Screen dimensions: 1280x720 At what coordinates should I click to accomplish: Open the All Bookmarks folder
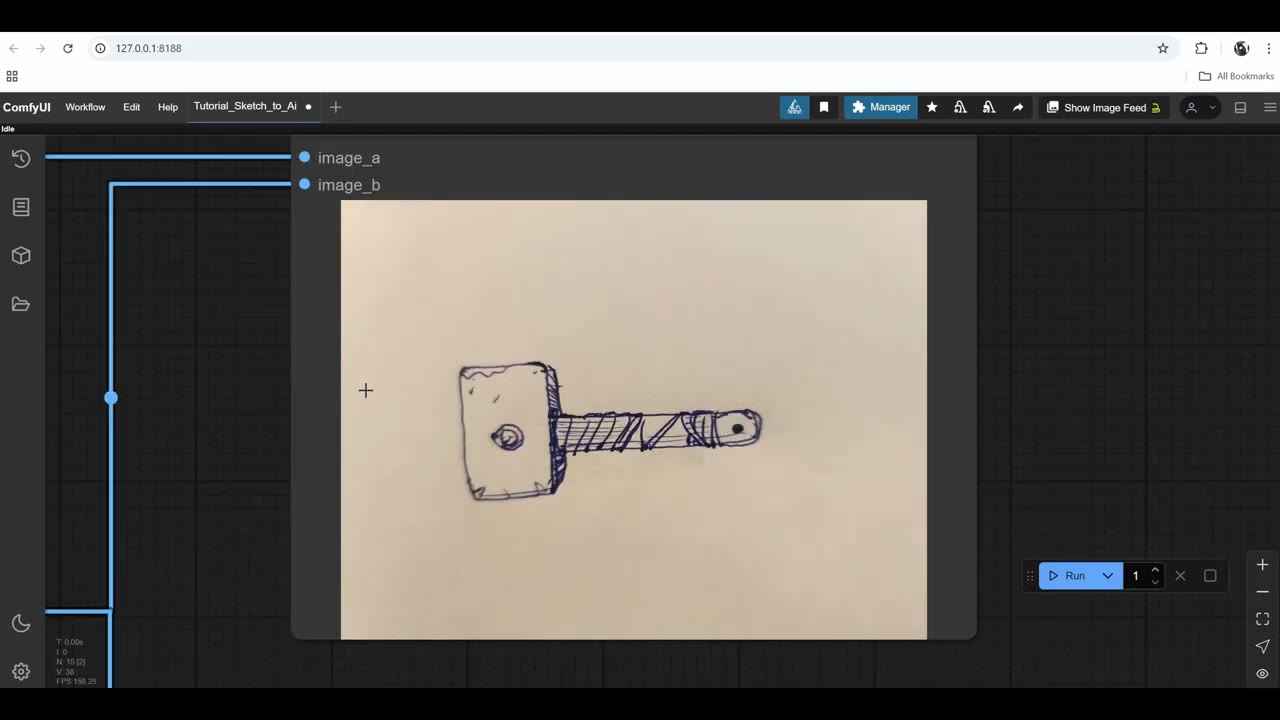[x=1236, y=76]
